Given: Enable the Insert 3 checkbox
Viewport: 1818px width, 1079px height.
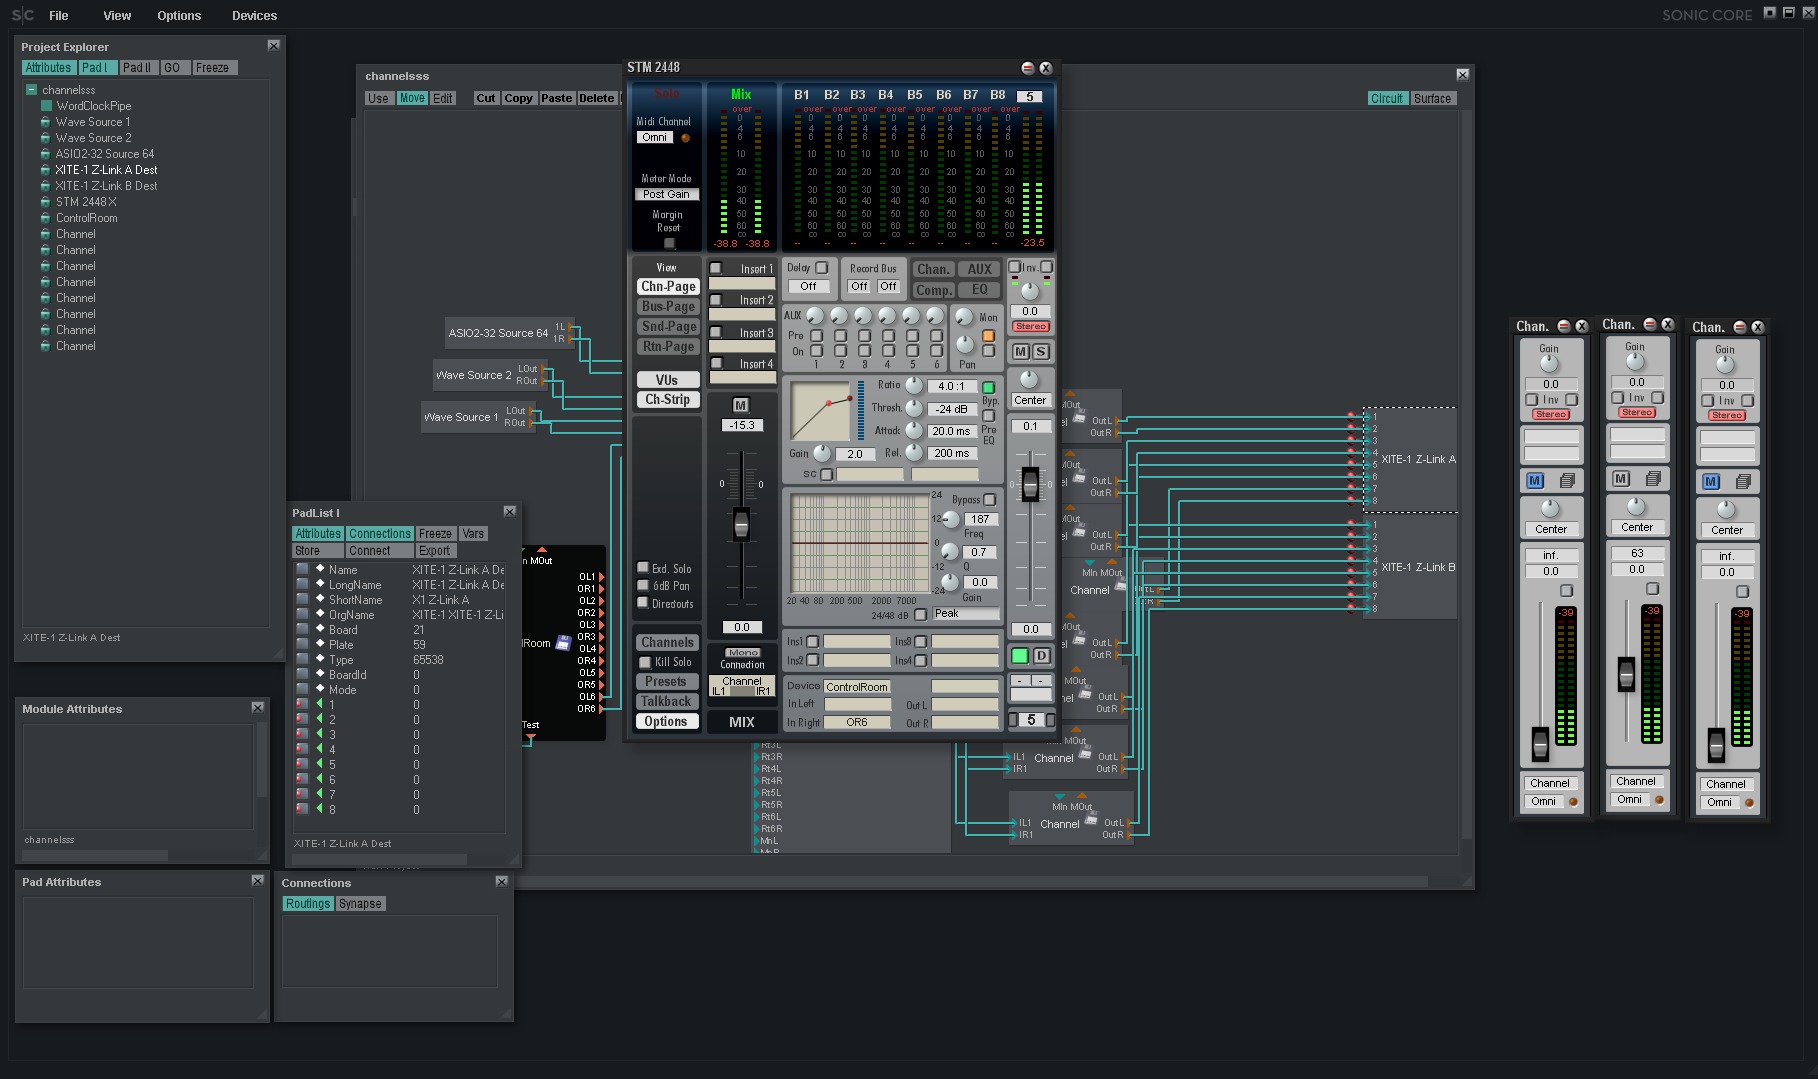Looking at the screenshot, I should click(x=716, y=332).
